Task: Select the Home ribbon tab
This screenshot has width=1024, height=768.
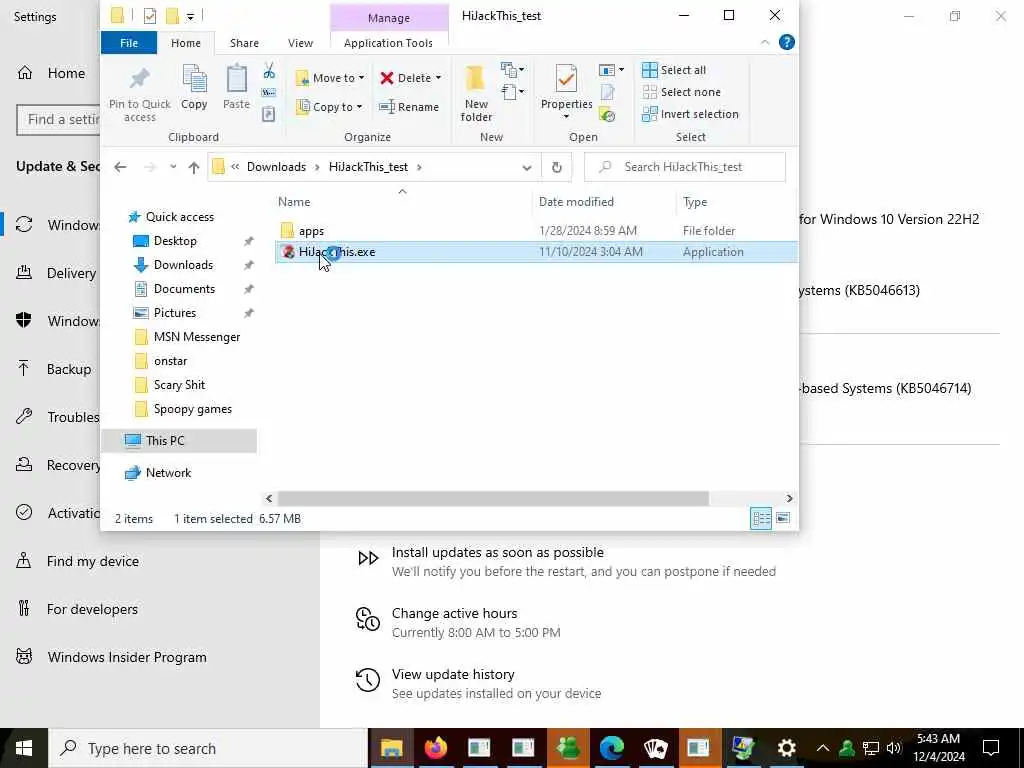Action: click(x=185, y=43)
